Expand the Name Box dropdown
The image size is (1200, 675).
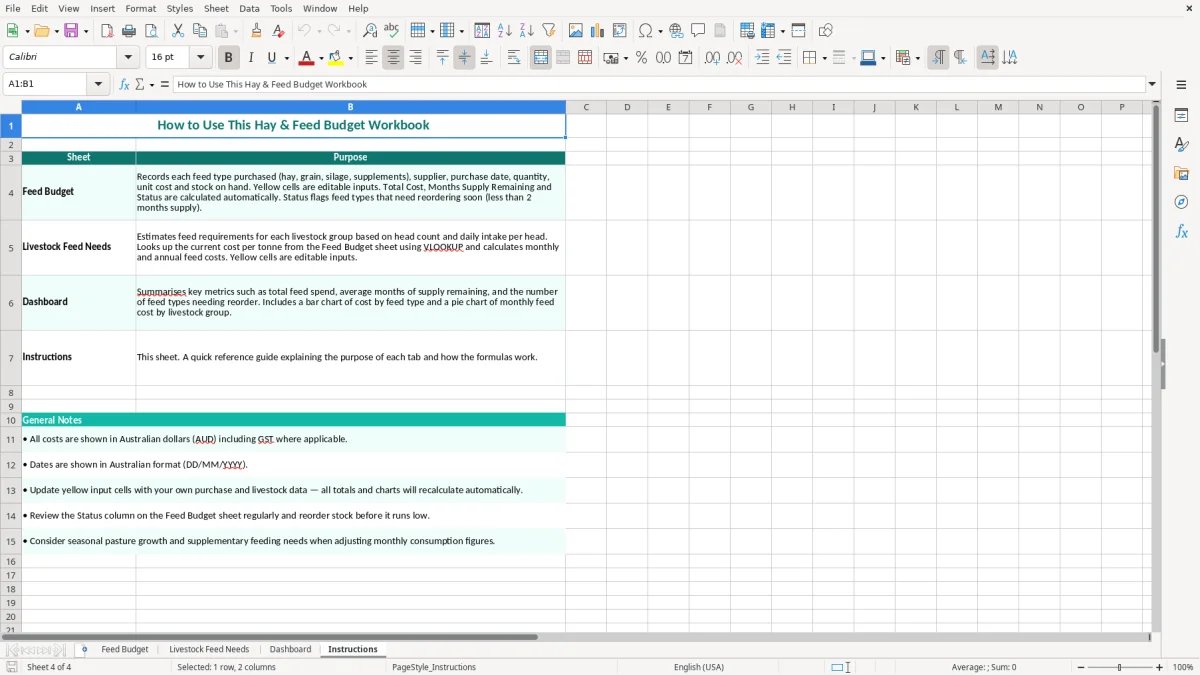click(x=98, y=84)
